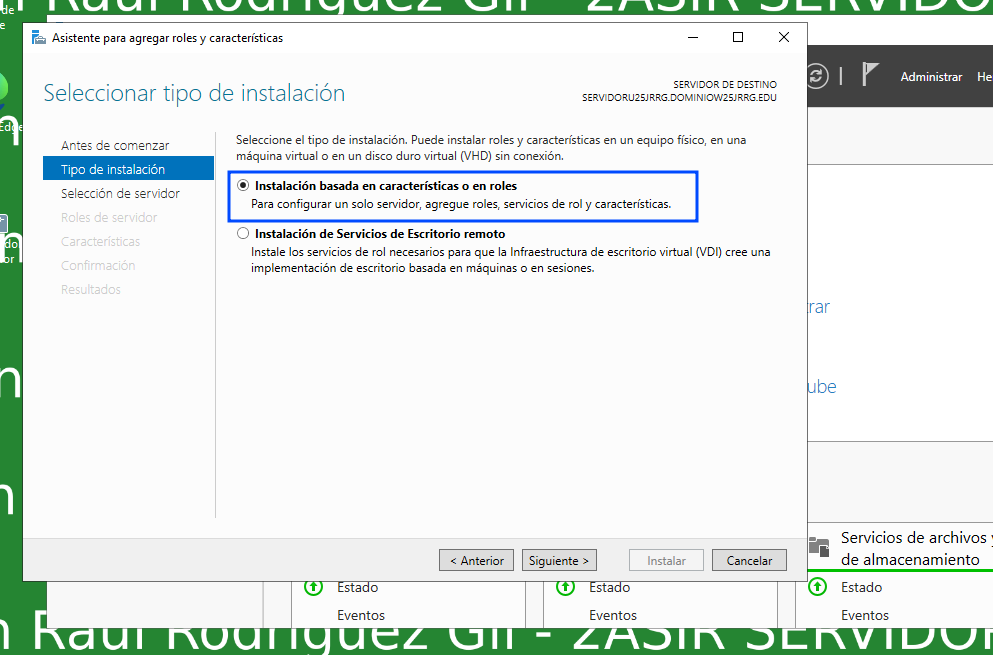Image resolution: width=993 pixels, height=655 pixels.
Task: Click the SERVIDORU25JRRG.DOMINIOW25JRRG.EDU destination server text
Action: [679, 98]
